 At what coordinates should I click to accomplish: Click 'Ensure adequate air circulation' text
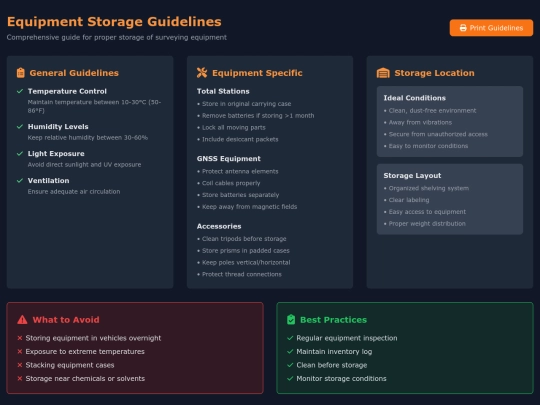tap(74, 191)
